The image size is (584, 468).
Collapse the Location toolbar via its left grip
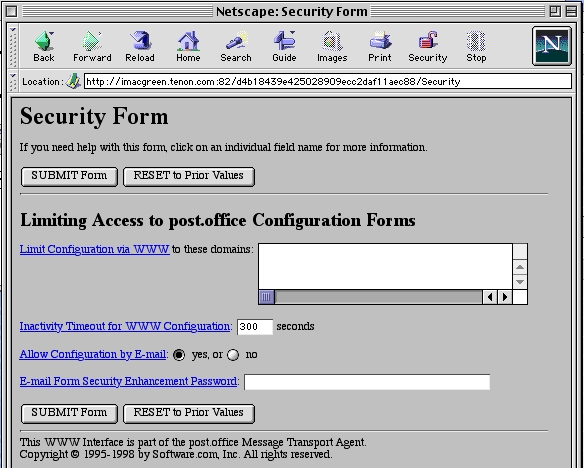13,81
